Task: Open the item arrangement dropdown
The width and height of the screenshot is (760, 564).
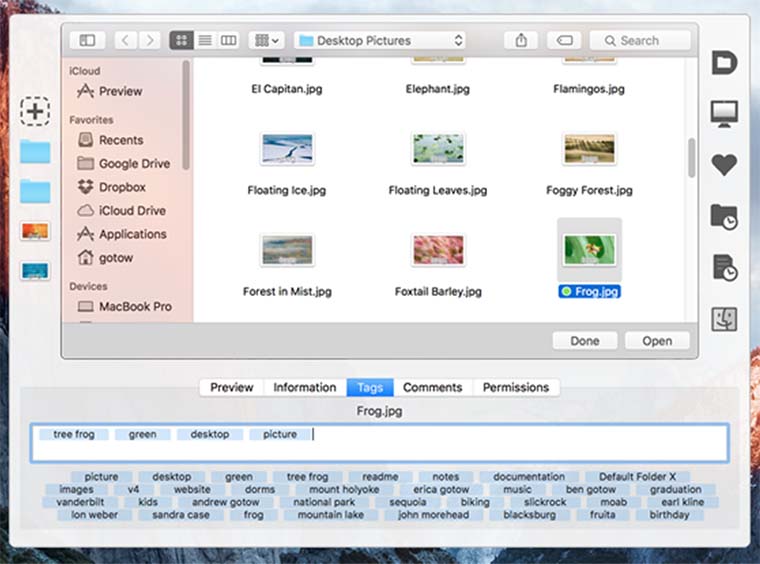Action: click(266, 40)
